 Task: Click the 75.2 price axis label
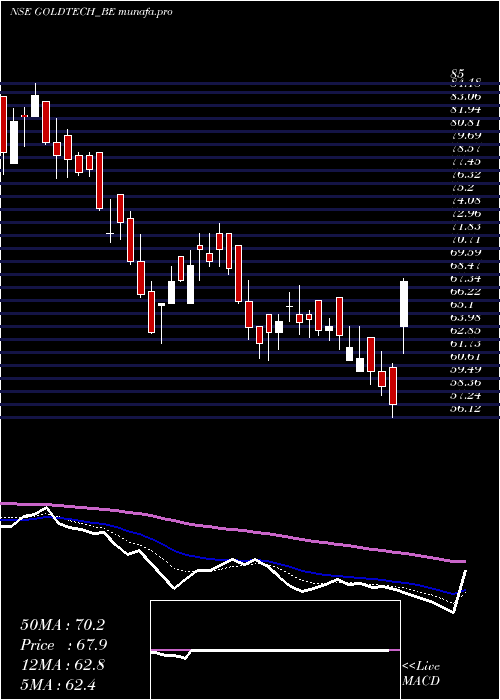coord(462,188)
